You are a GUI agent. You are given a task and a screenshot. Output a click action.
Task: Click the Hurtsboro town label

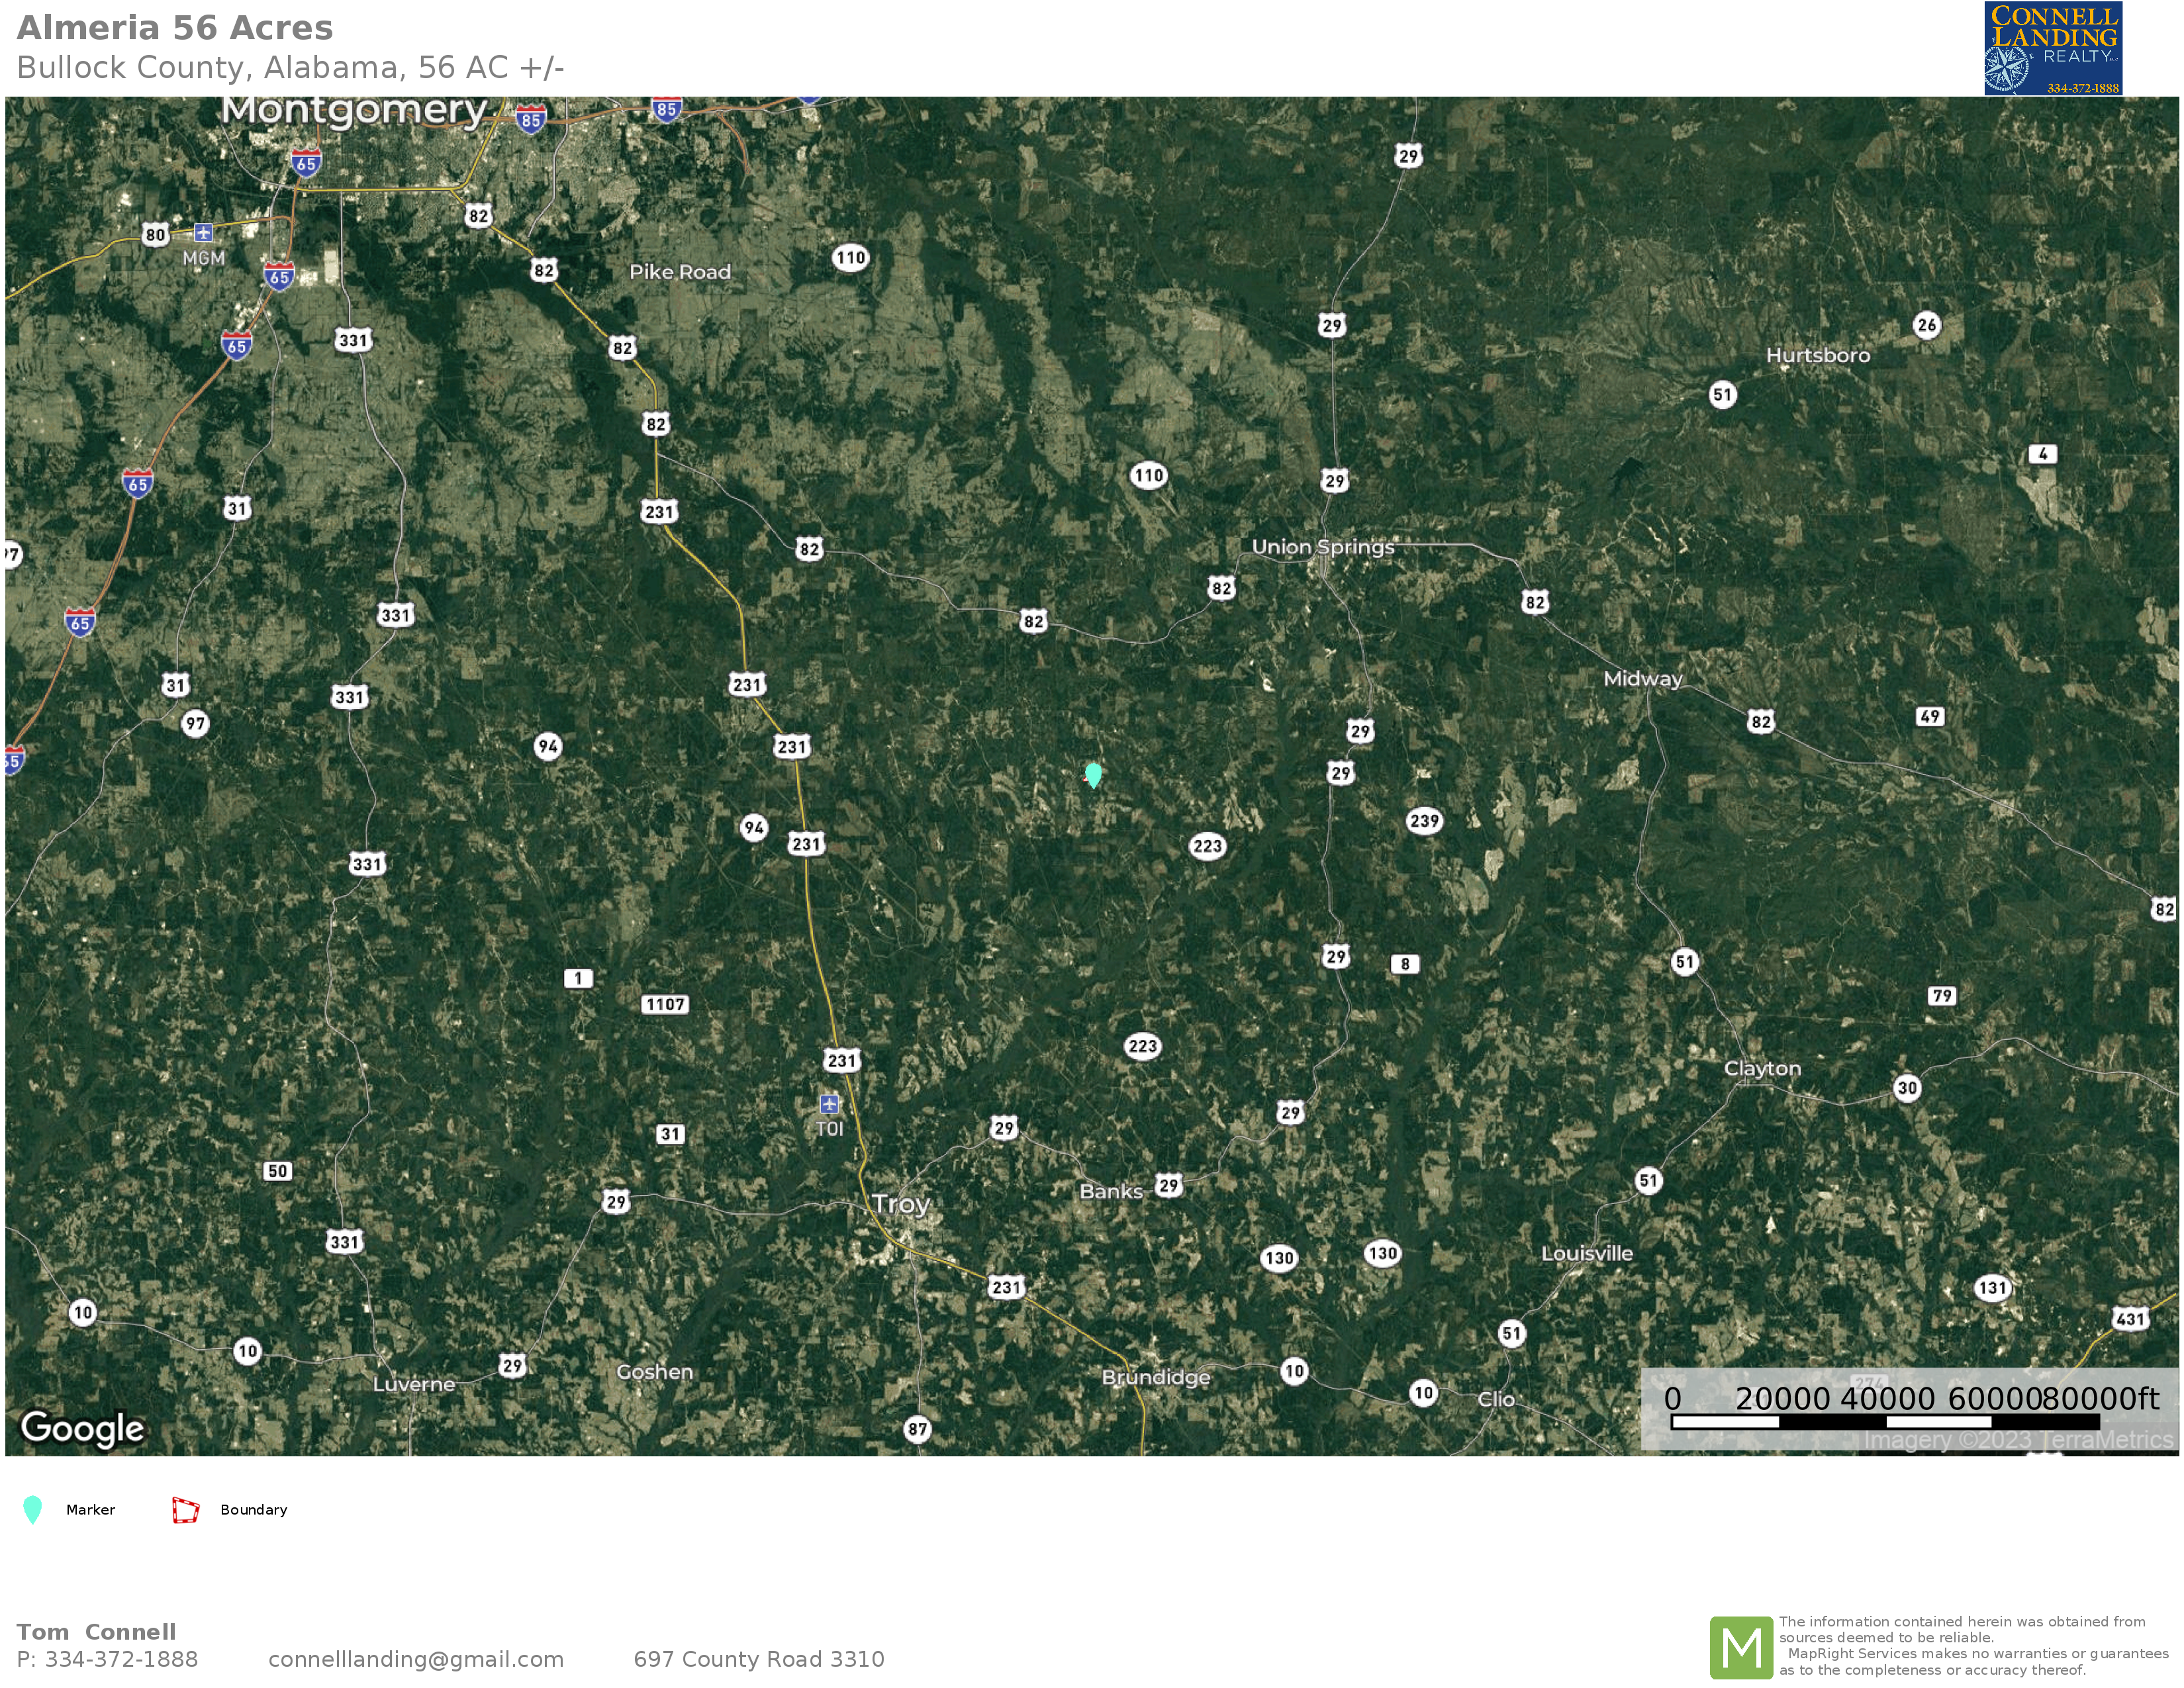(x=1817, y=355)
